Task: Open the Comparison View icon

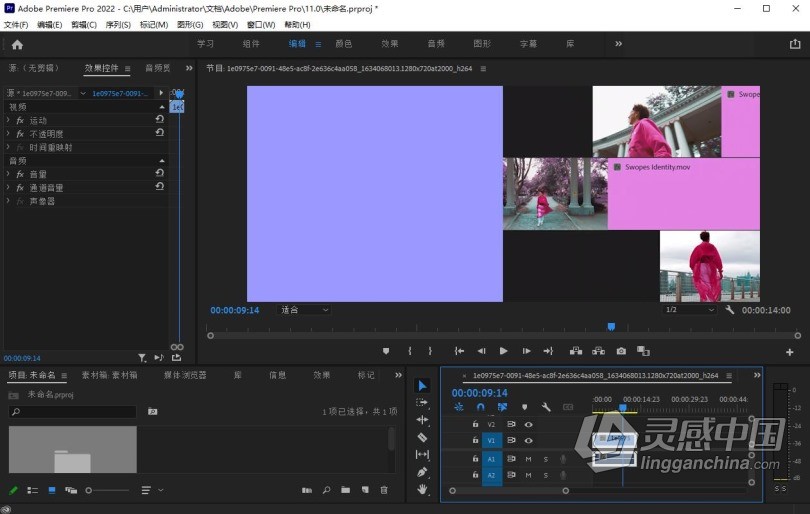Action: tap(643, 351)
